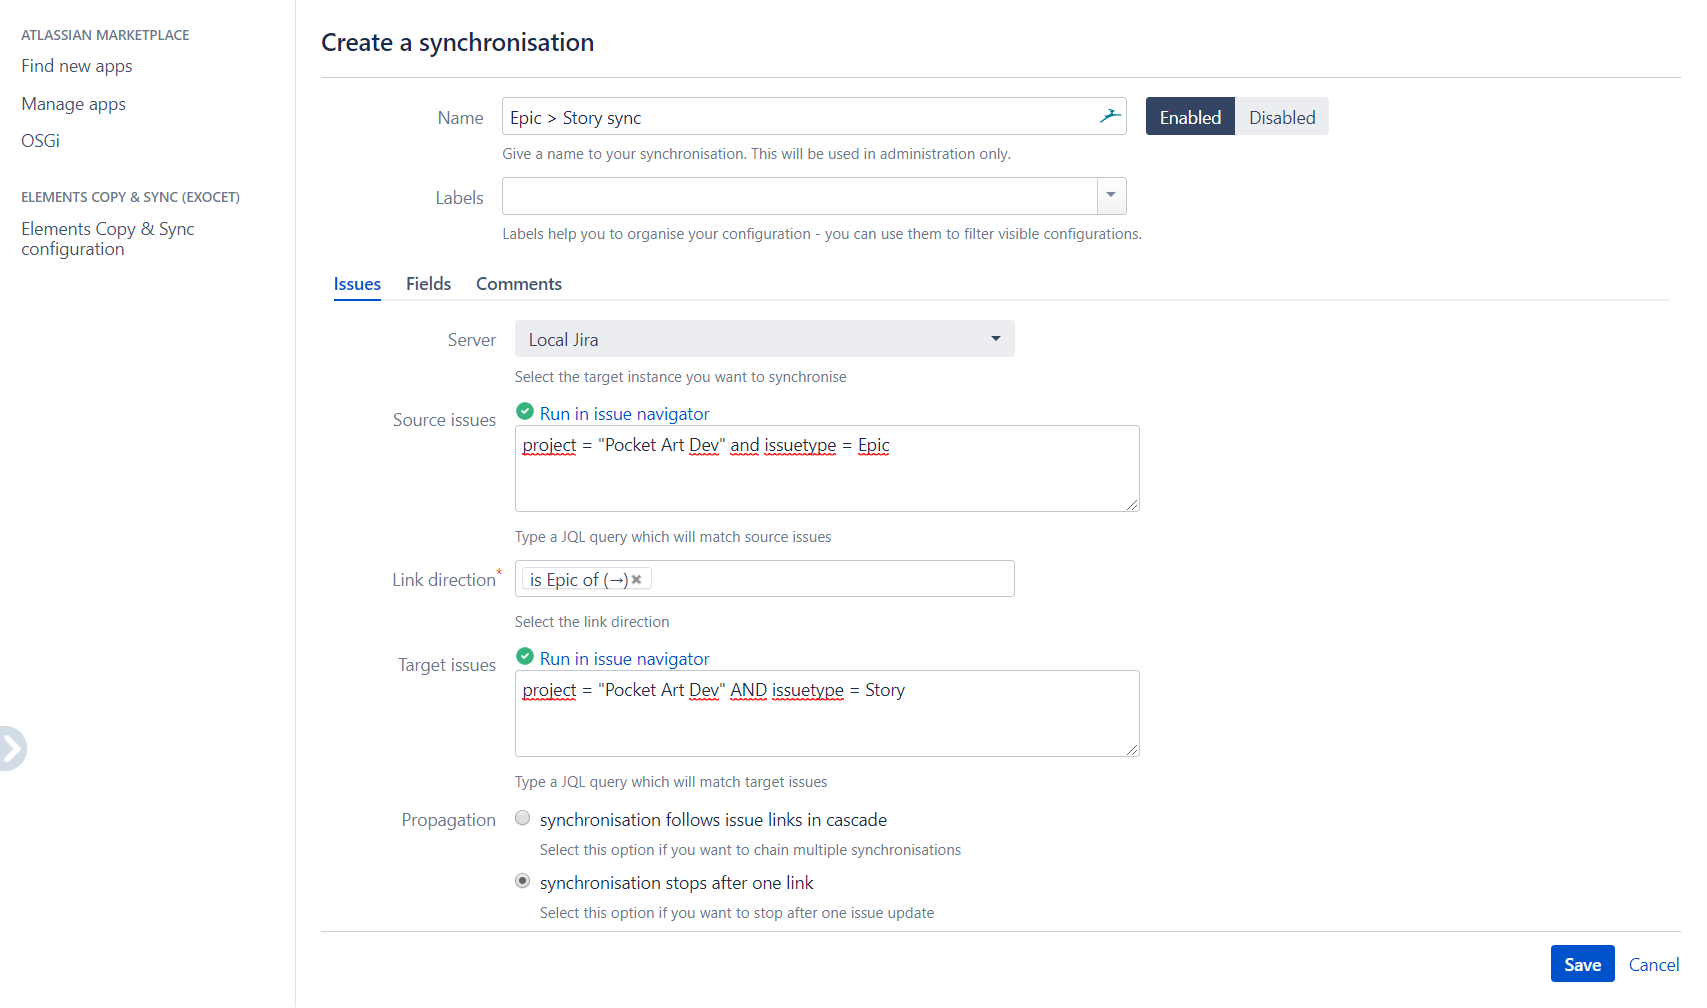The image size is (1707, 1008).
Task: Open the Link direction selection field
Action: [x=830, y=579]
